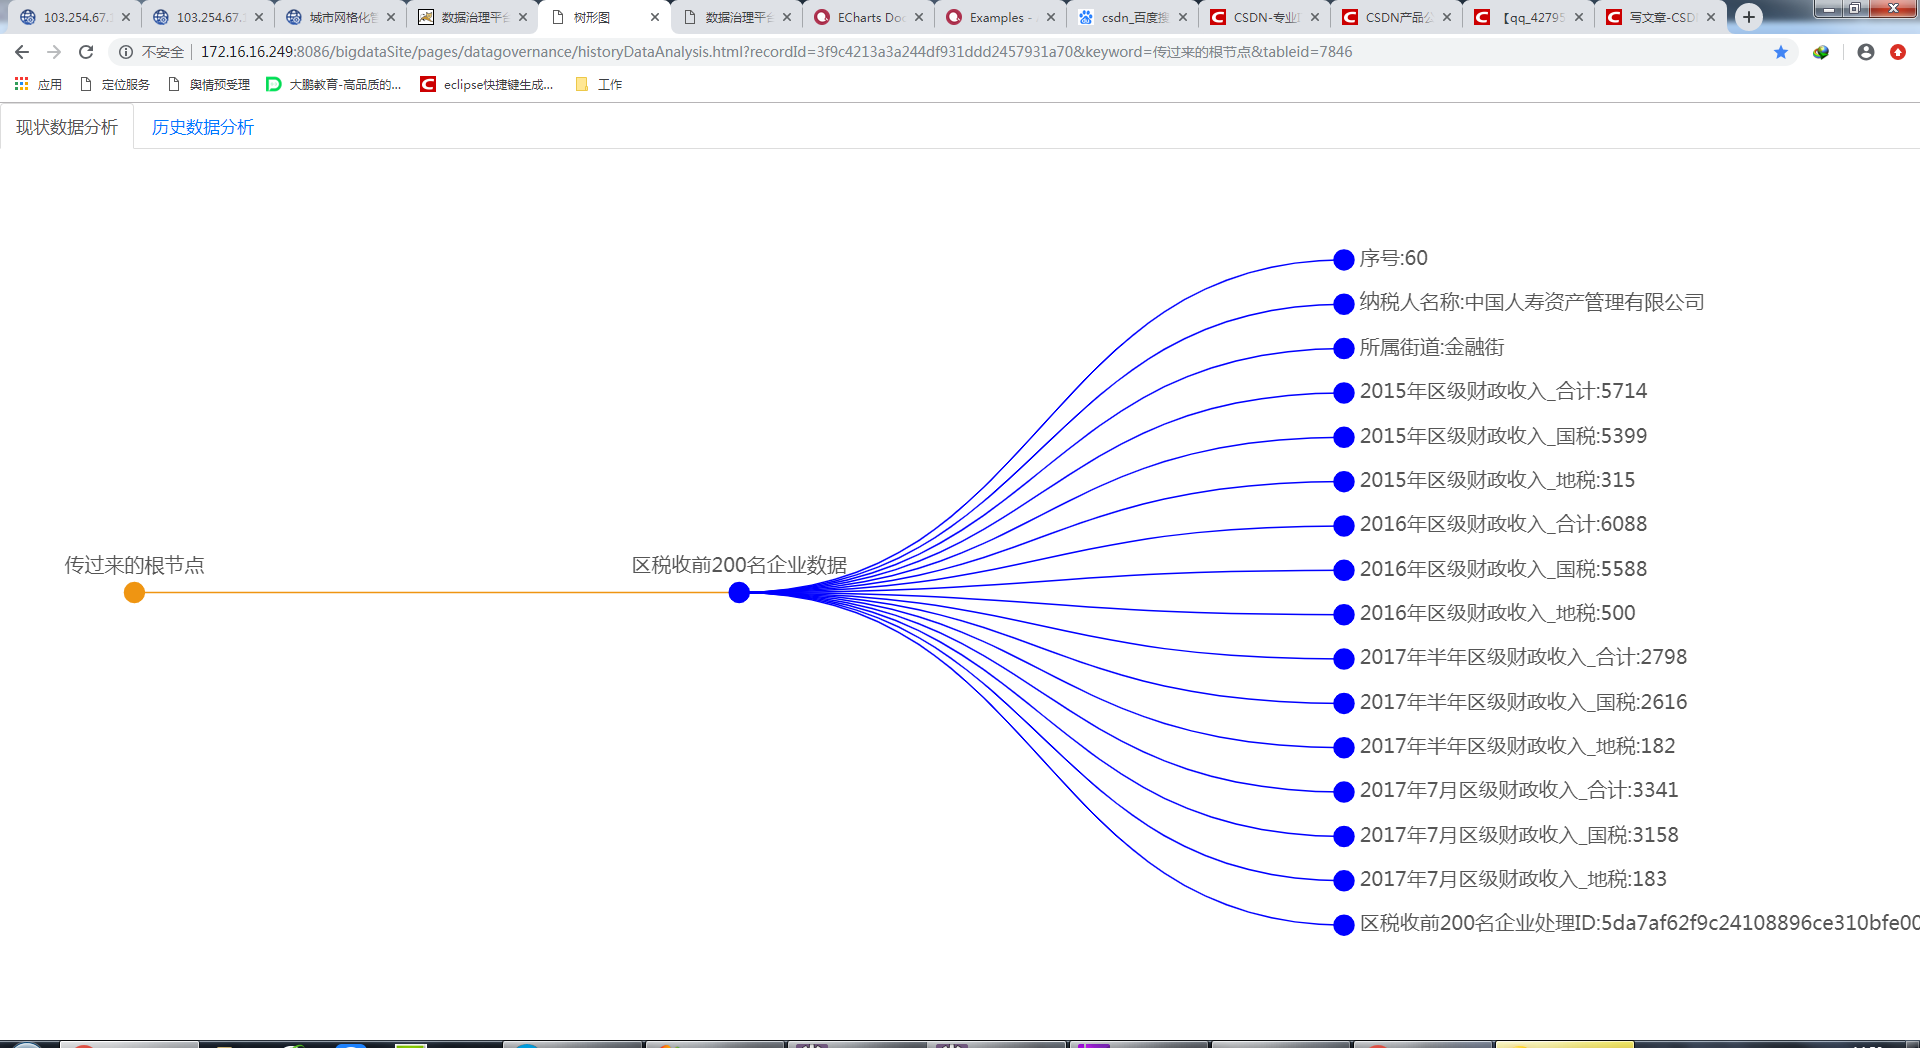The image size is (1920, 1048).
Task: Select node 2016年区级财政收入_合计:6088
Action: (1344, 526)
